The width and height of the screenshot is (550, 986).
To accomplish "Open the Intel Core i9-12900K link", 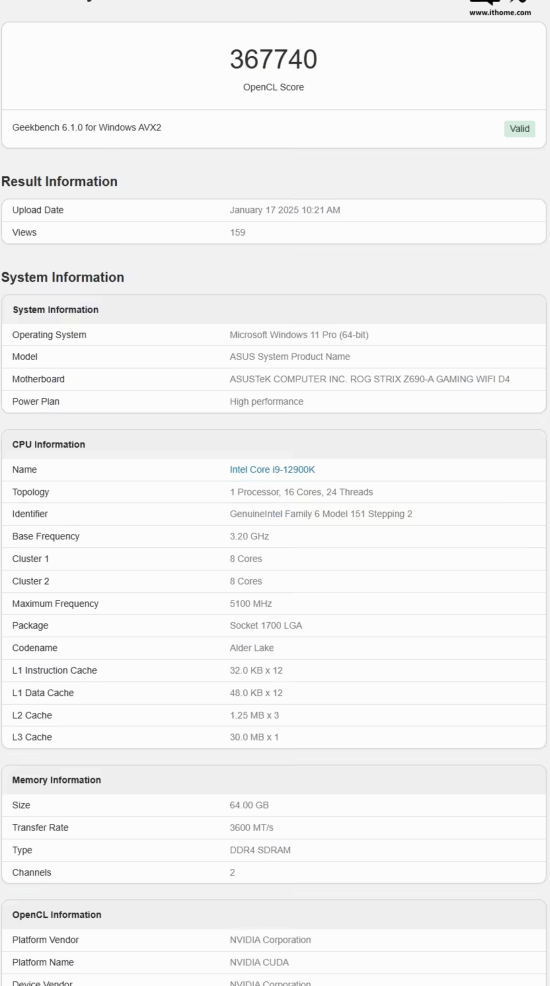I will point(272,470).
